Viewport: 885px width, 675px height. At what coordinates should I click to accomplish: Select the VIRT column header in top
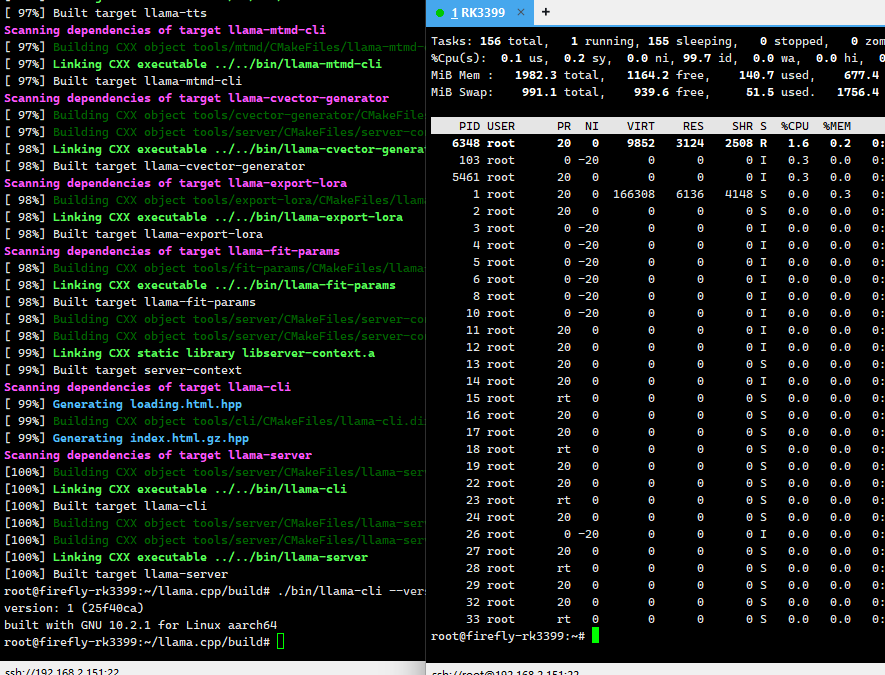pos(641,126)
